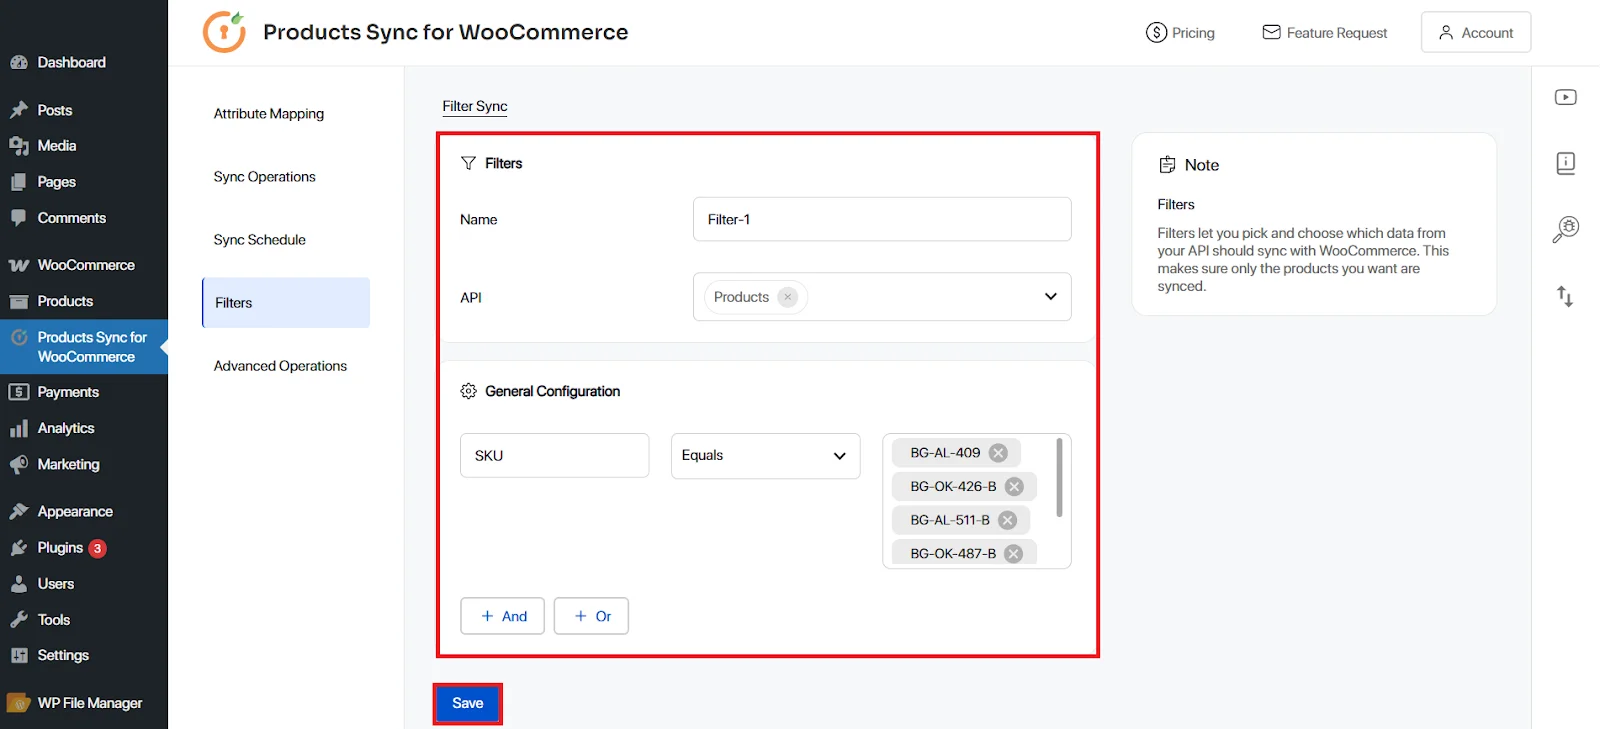
Task: Click the SKU values list scrollbar
Action: tap(1059, 477)
